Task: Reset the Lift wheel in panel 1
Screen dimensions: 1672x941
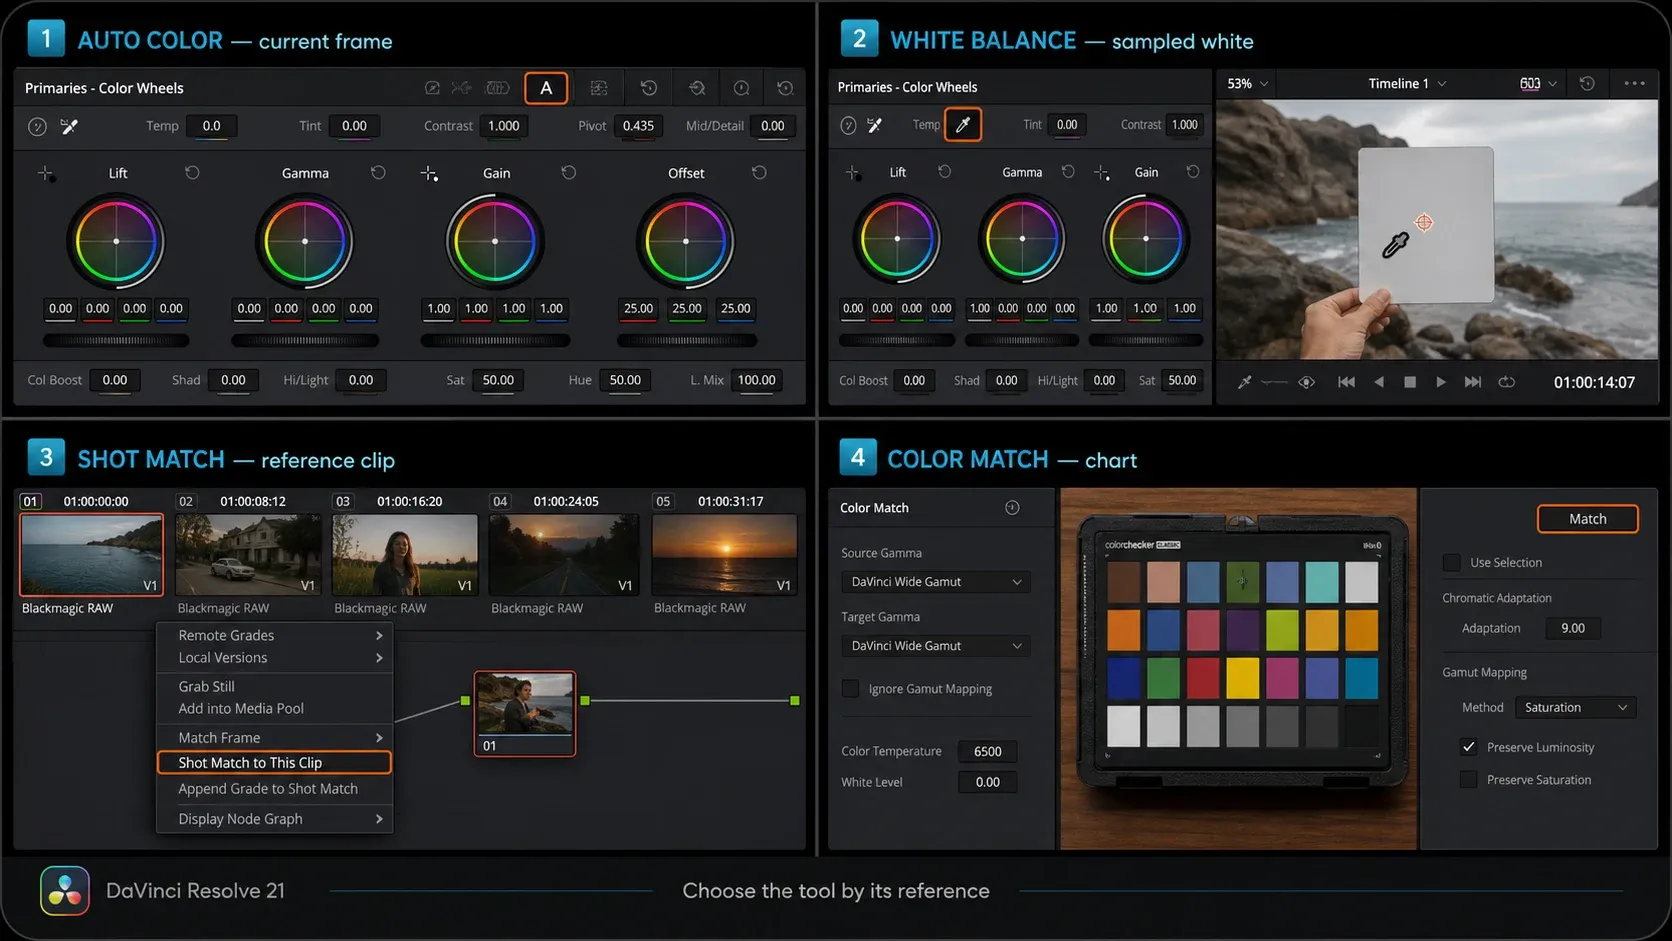Action: (x=192, y=173)
